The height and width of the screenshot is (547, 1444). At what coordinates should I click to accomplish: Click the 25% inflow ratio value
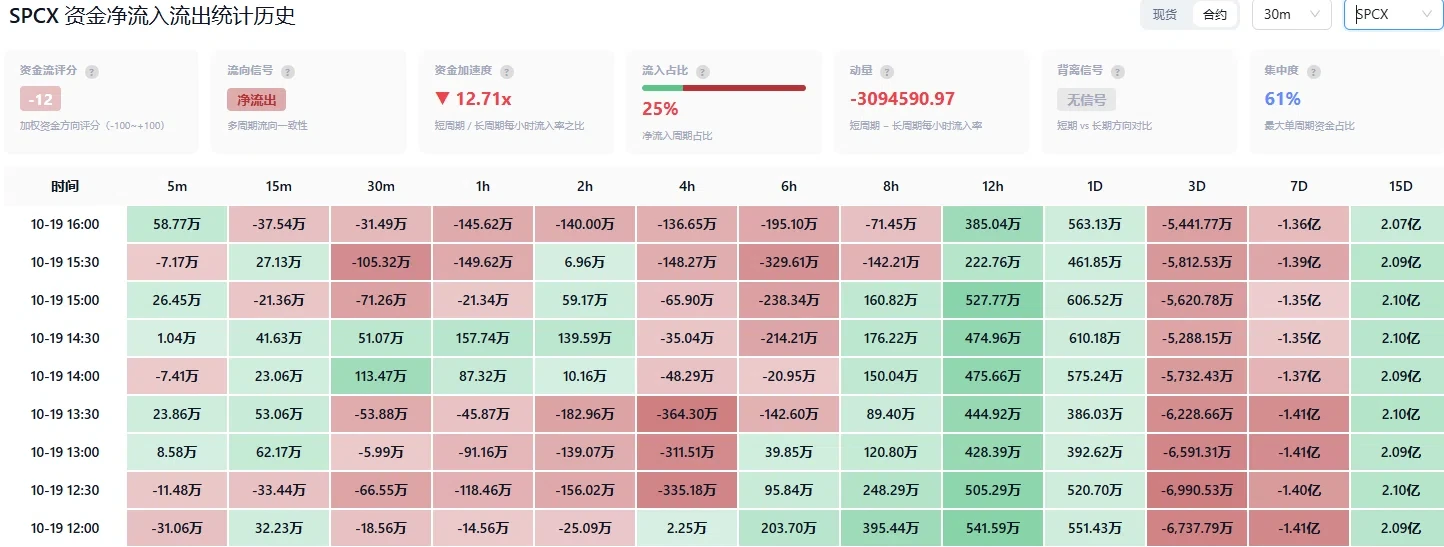point(660,108)
